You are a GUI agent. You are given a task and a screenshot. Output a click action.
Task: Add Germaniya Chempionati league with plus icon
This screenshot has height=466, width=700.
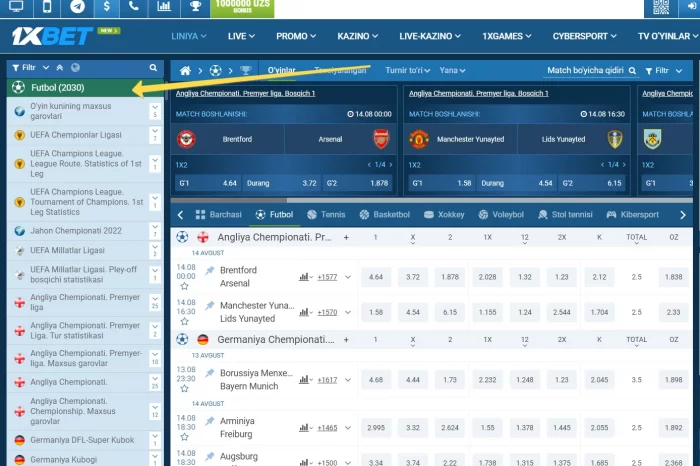point(346,340)
